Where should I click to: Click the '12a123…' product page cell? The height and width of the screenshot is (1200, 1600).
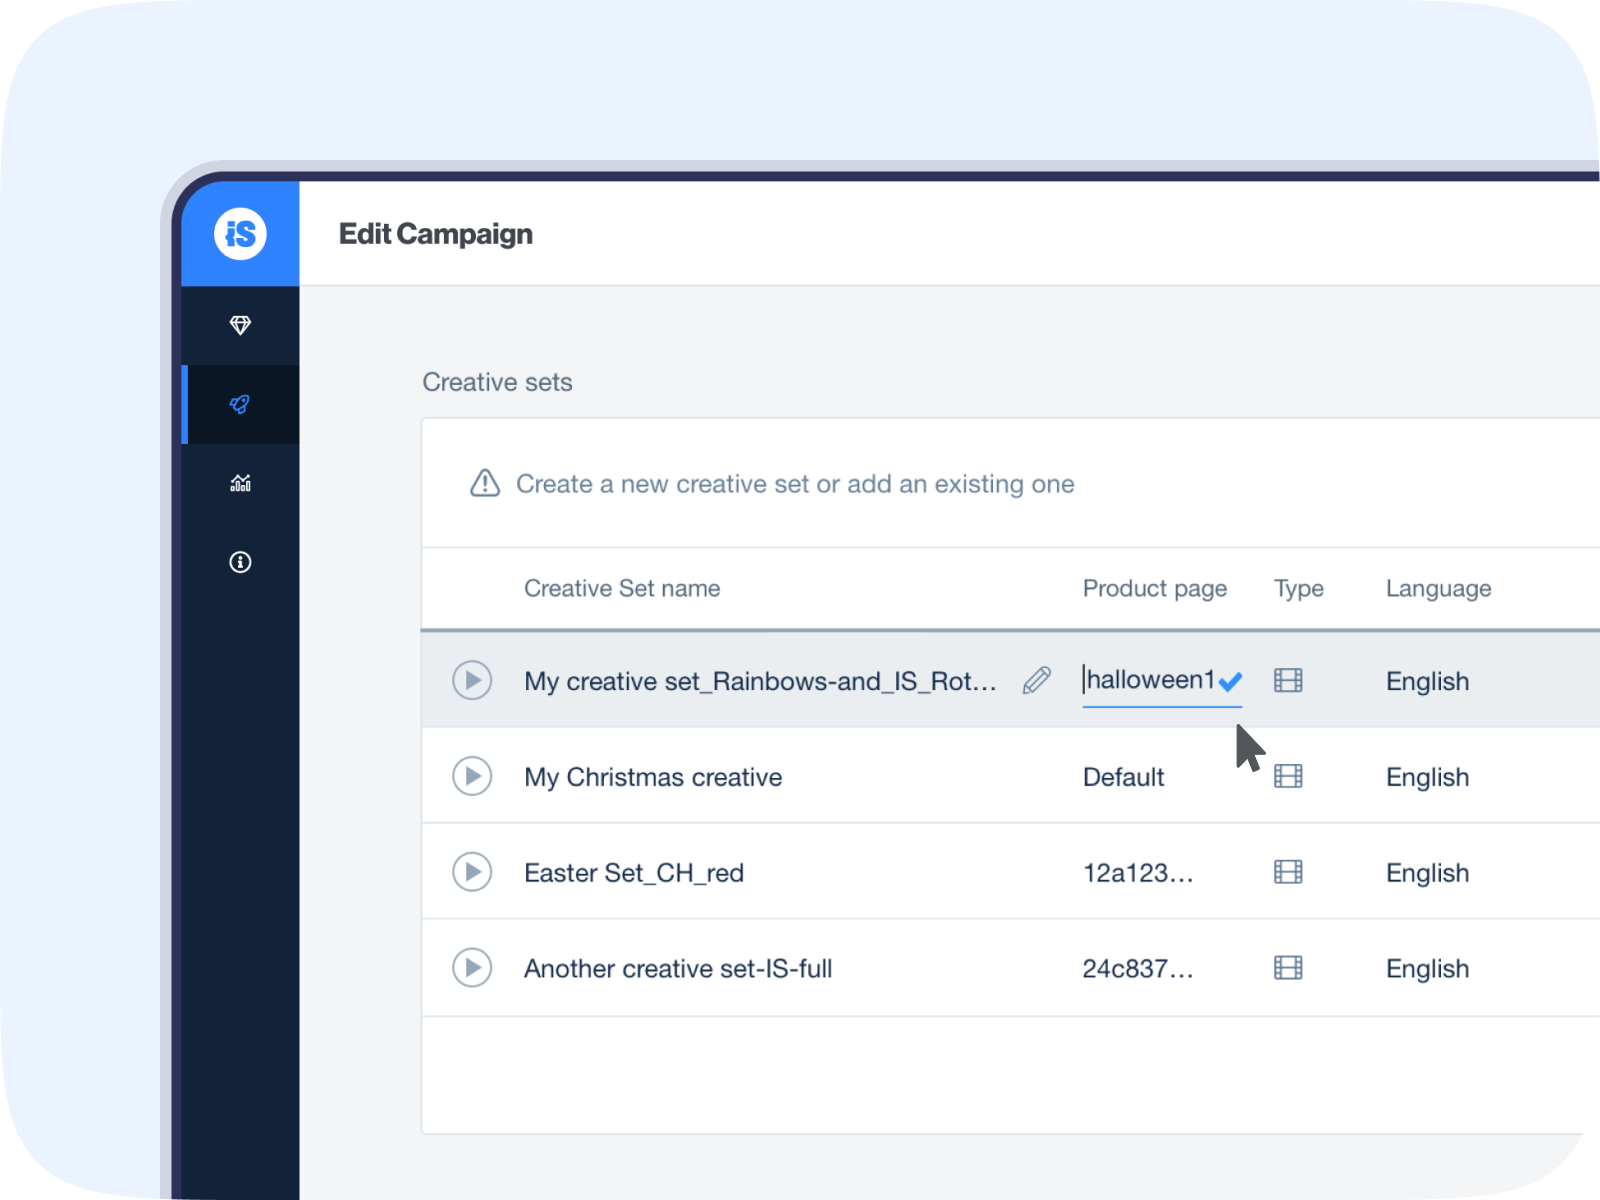tap(1138, 873)
